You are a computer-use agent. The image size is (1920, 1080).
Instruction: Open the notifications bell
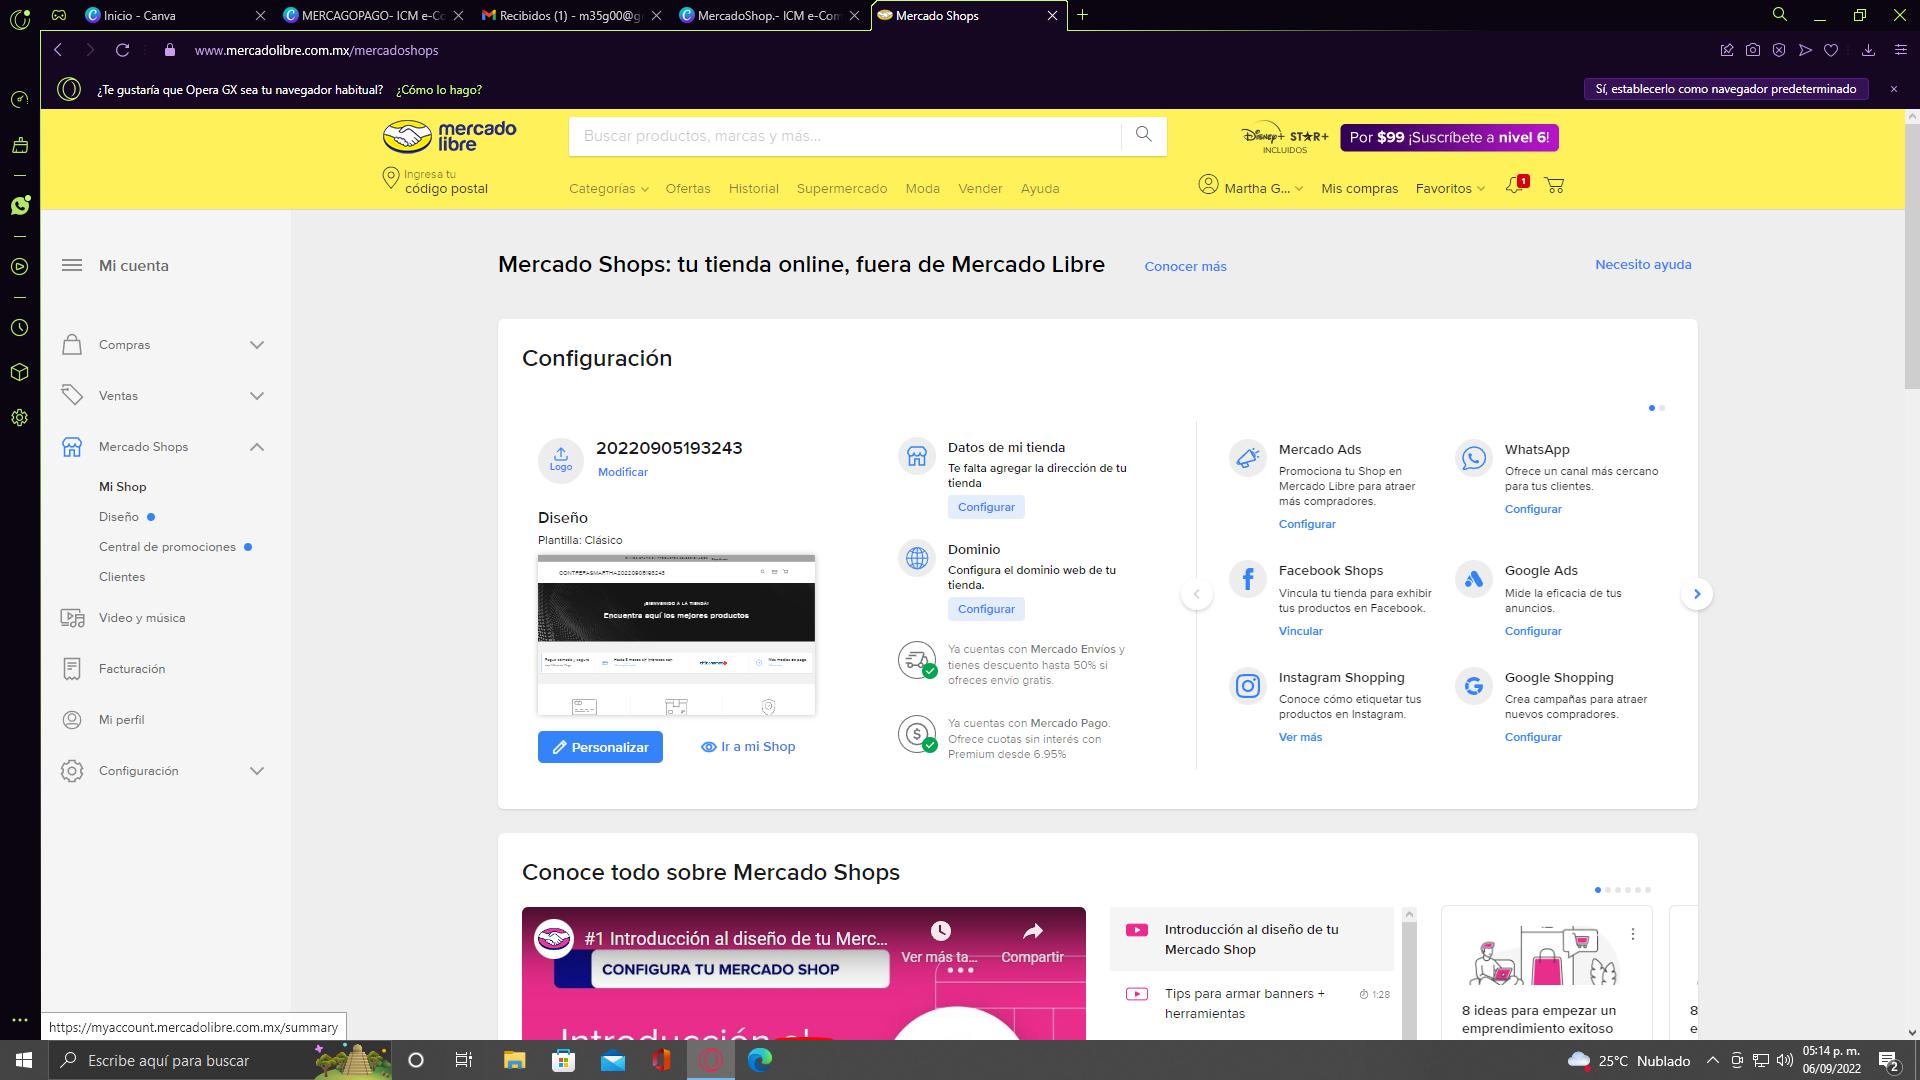[1514, 187]
